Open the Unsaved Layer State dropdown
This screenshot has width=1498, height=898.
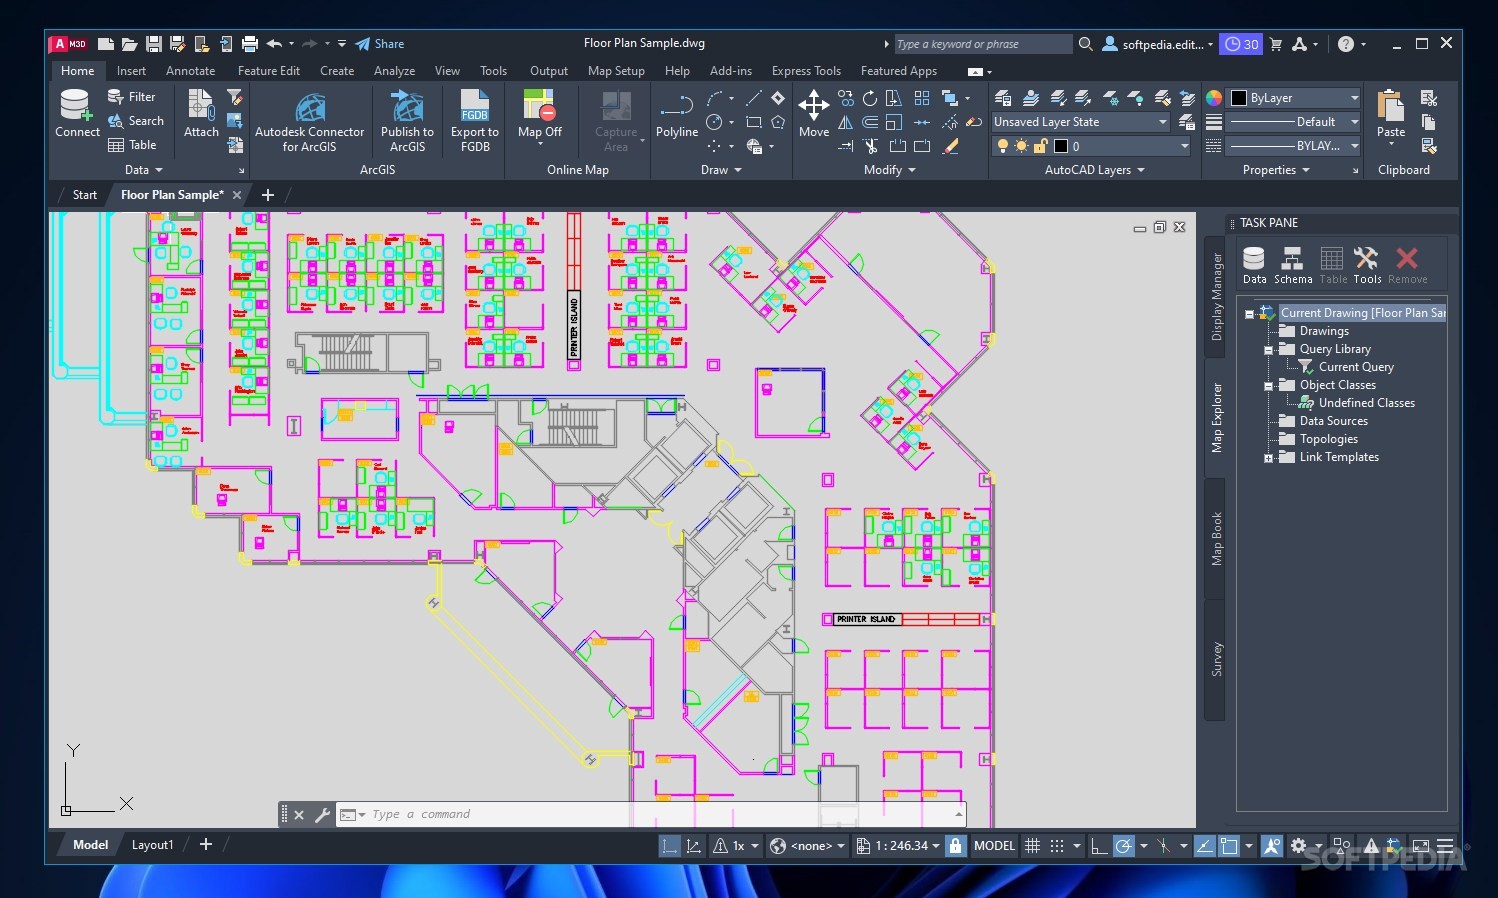(x=1080, y=122)
